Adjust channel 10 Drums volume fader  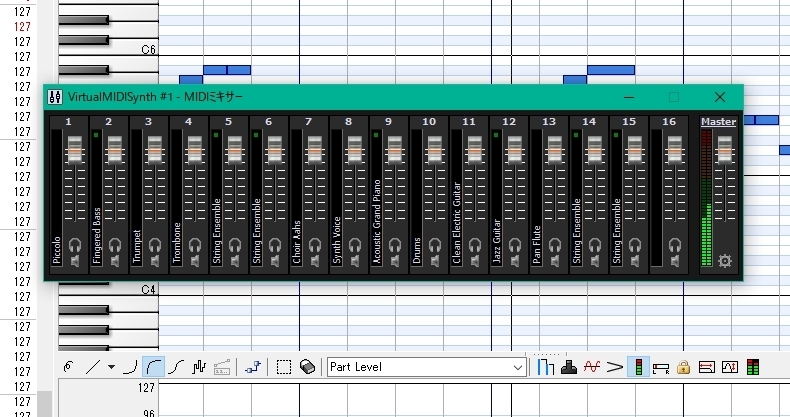point(435,150)
